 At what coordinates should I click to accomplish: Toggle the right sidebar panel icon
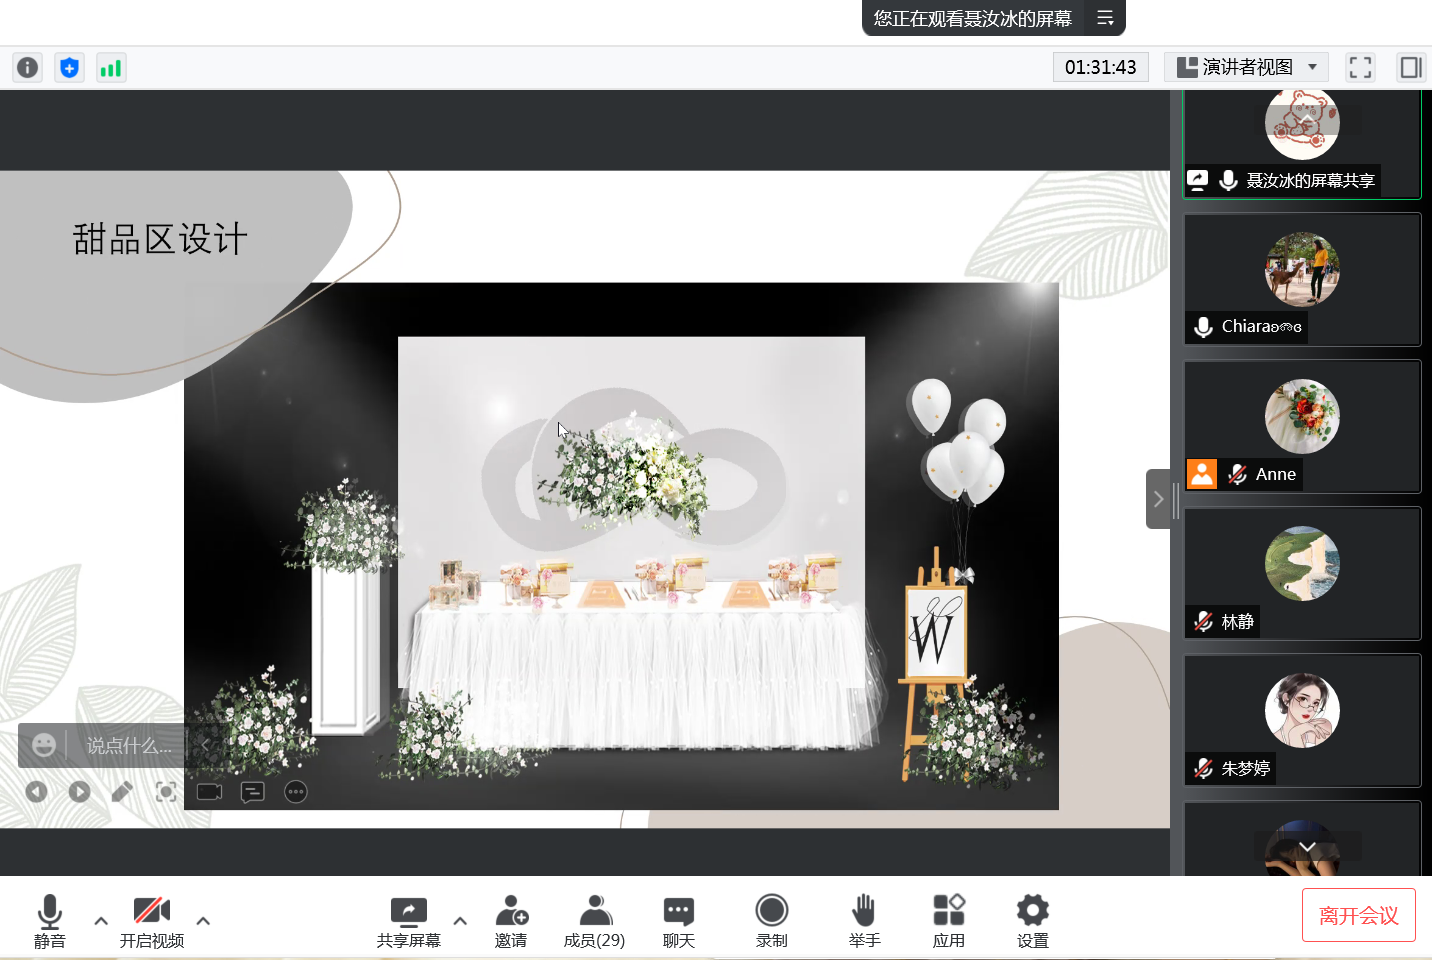1411,67
